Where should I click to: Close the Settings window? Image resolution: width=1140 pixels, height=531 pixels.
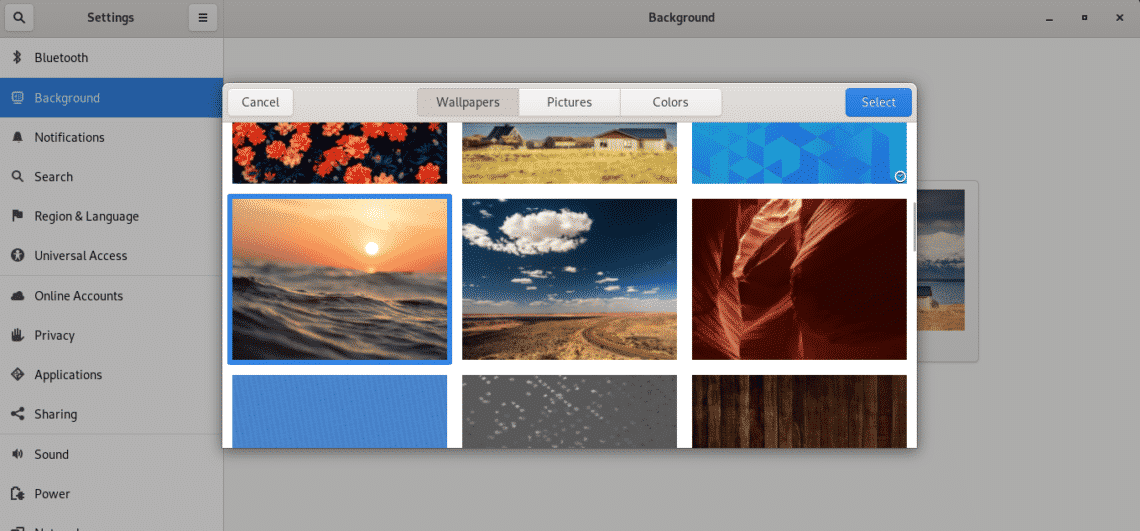tap(1119, 18)
